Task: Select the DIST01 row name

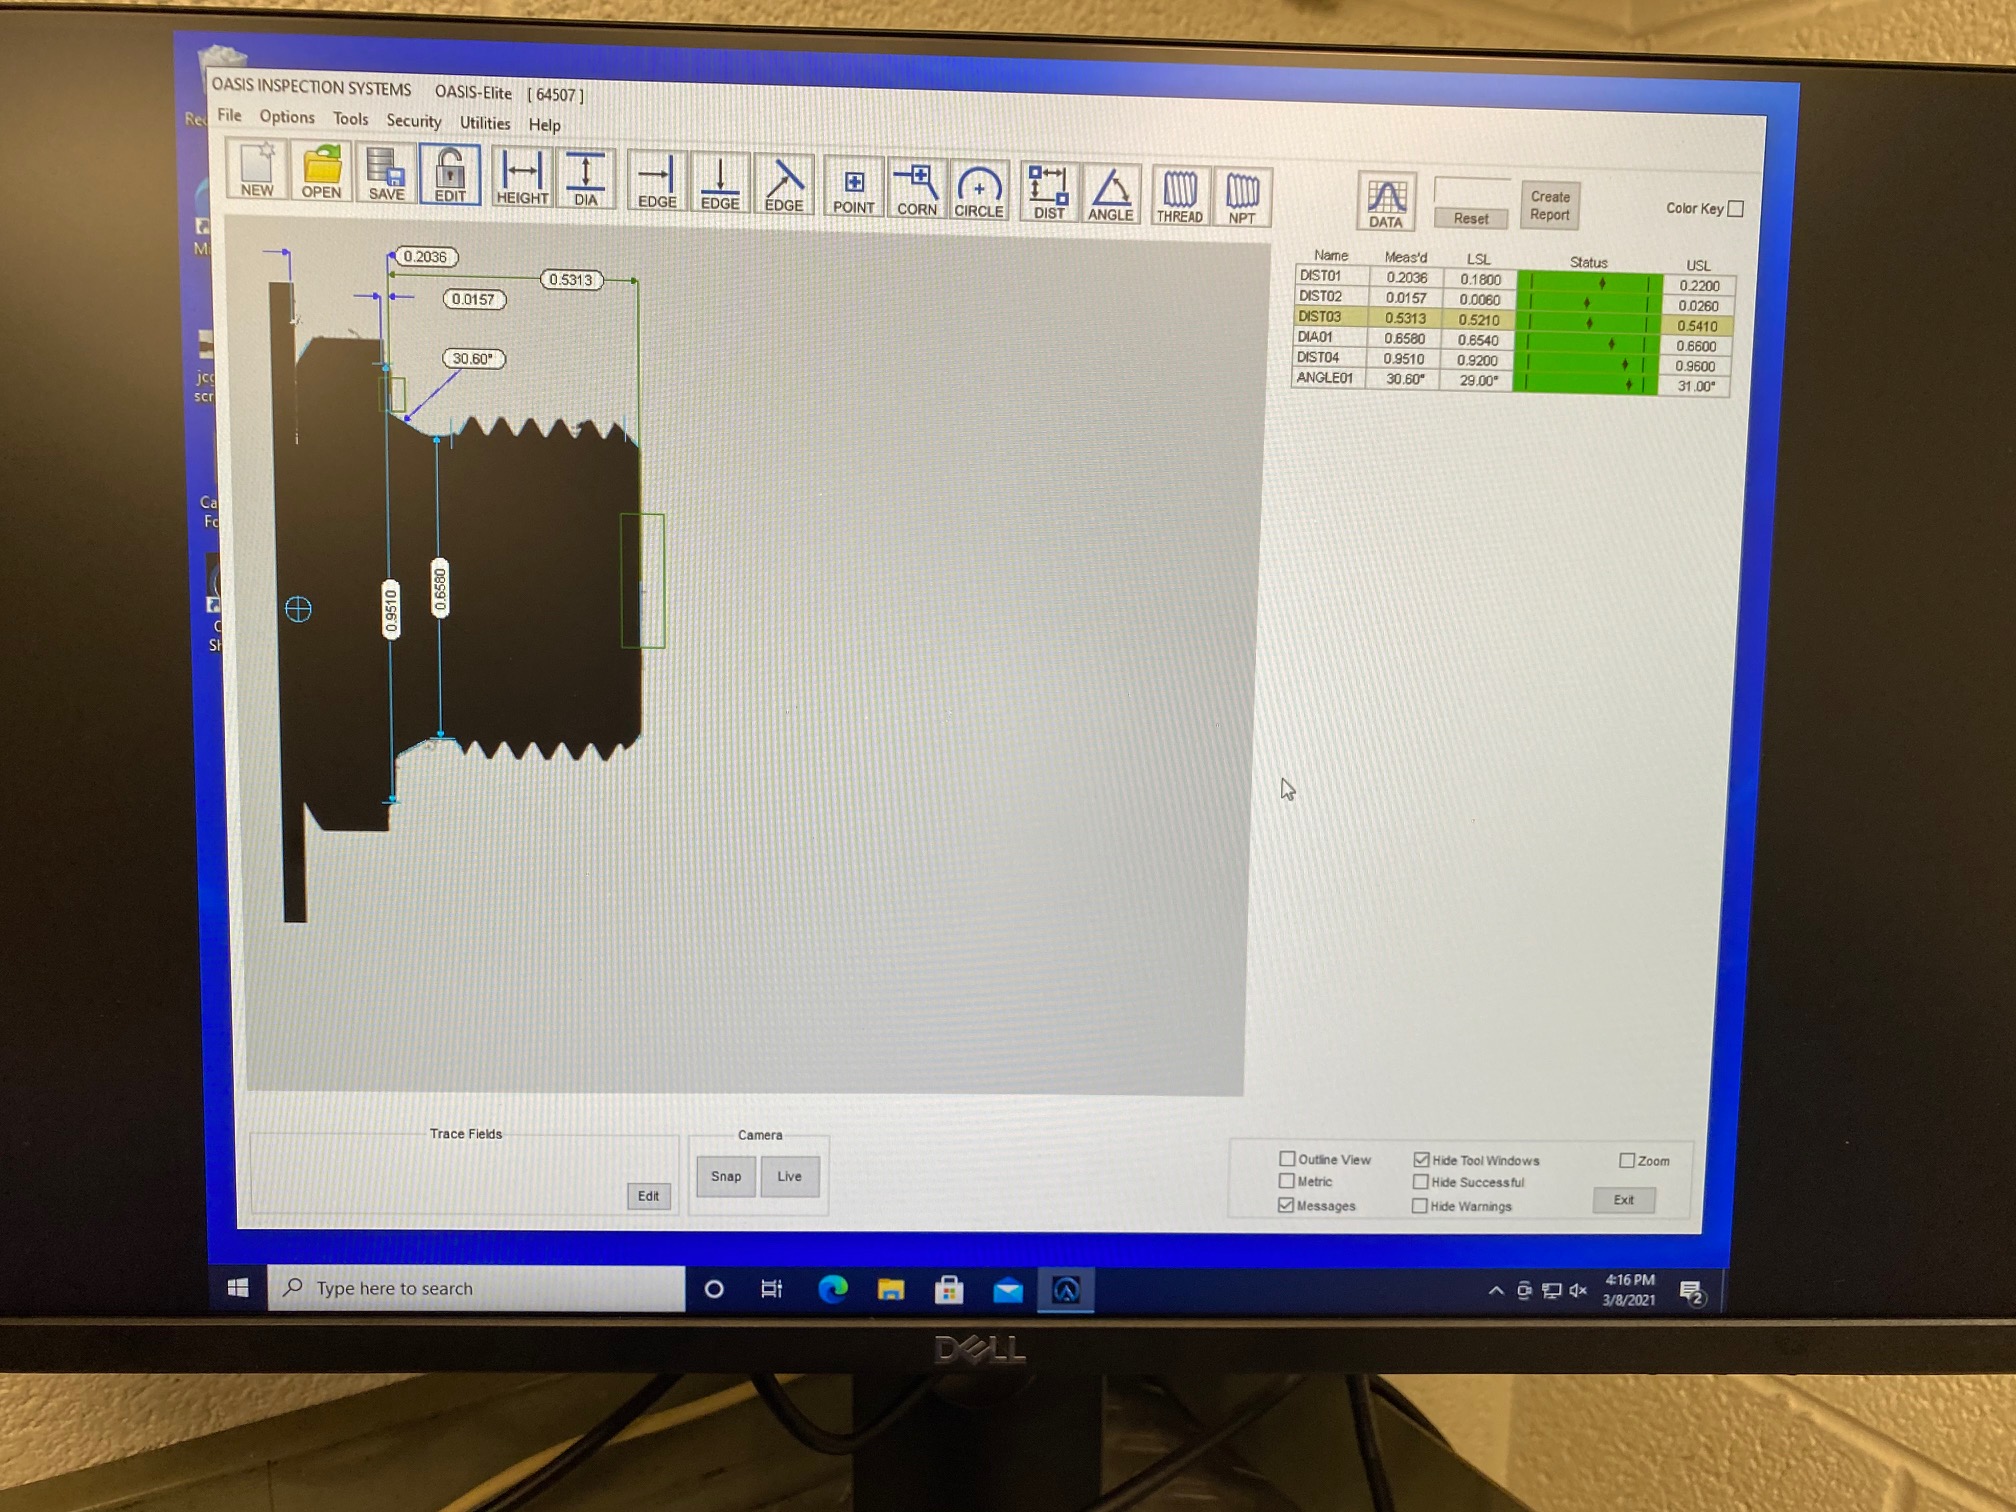Action: [1320, 275]
